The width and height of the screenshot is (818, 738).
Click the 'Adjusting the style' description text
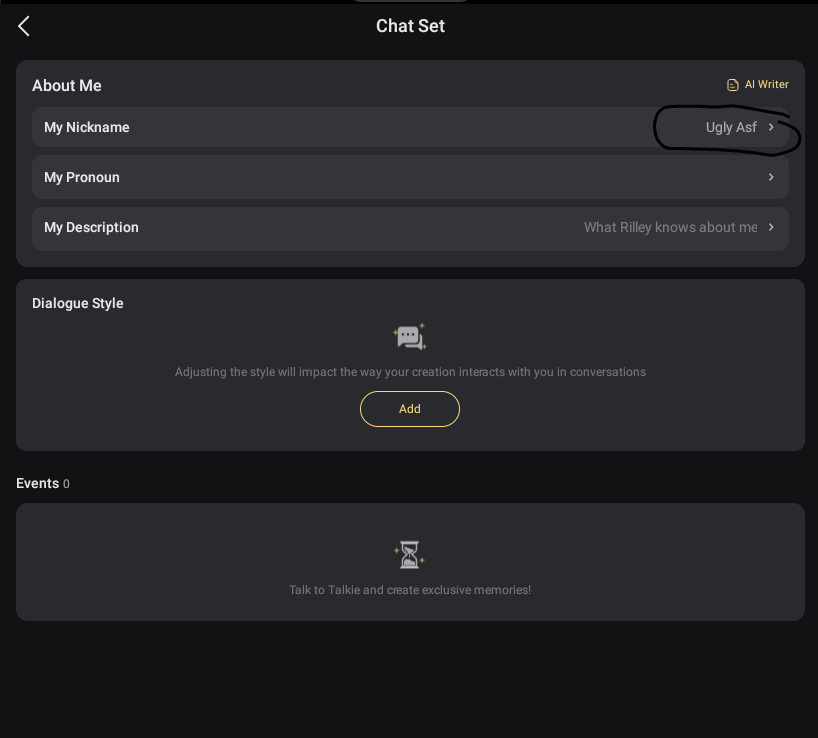[410, 372]
